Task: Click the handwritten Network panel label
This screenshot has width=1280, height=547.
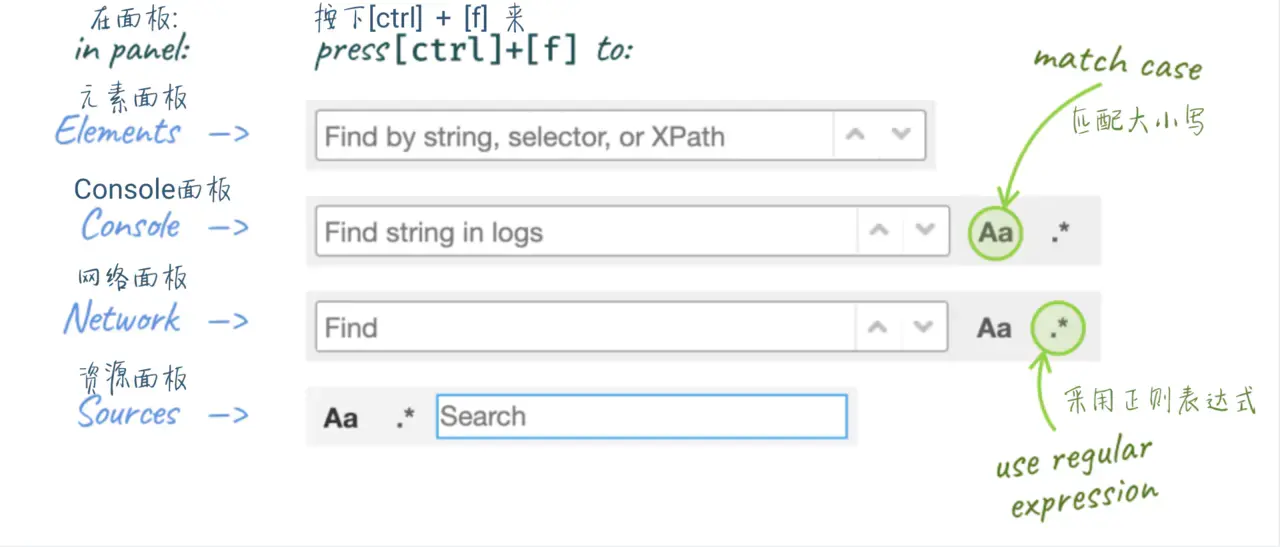Action: tap(122, 320)
